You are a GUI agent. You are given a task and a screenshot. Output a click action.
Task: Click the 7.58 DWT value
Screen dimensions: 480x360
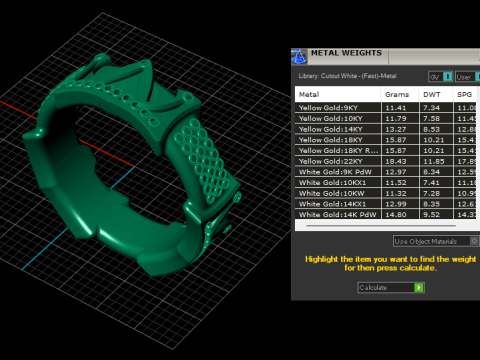(431, 118)
